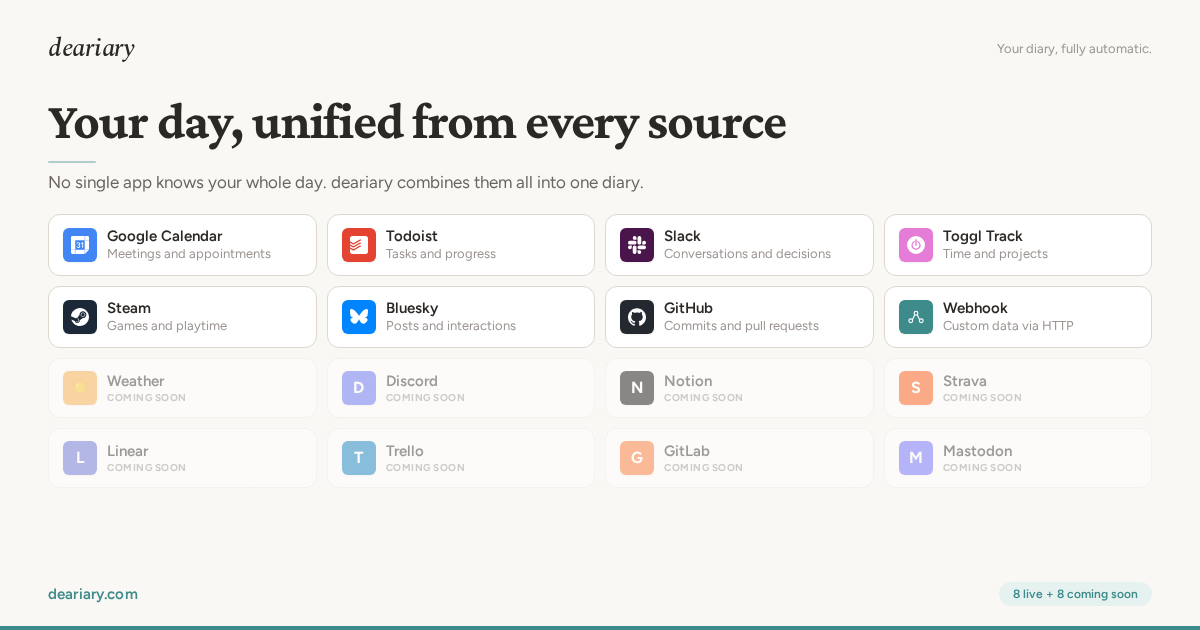
Task: Click the Notion icon
Action: click(x=637, y=388)
